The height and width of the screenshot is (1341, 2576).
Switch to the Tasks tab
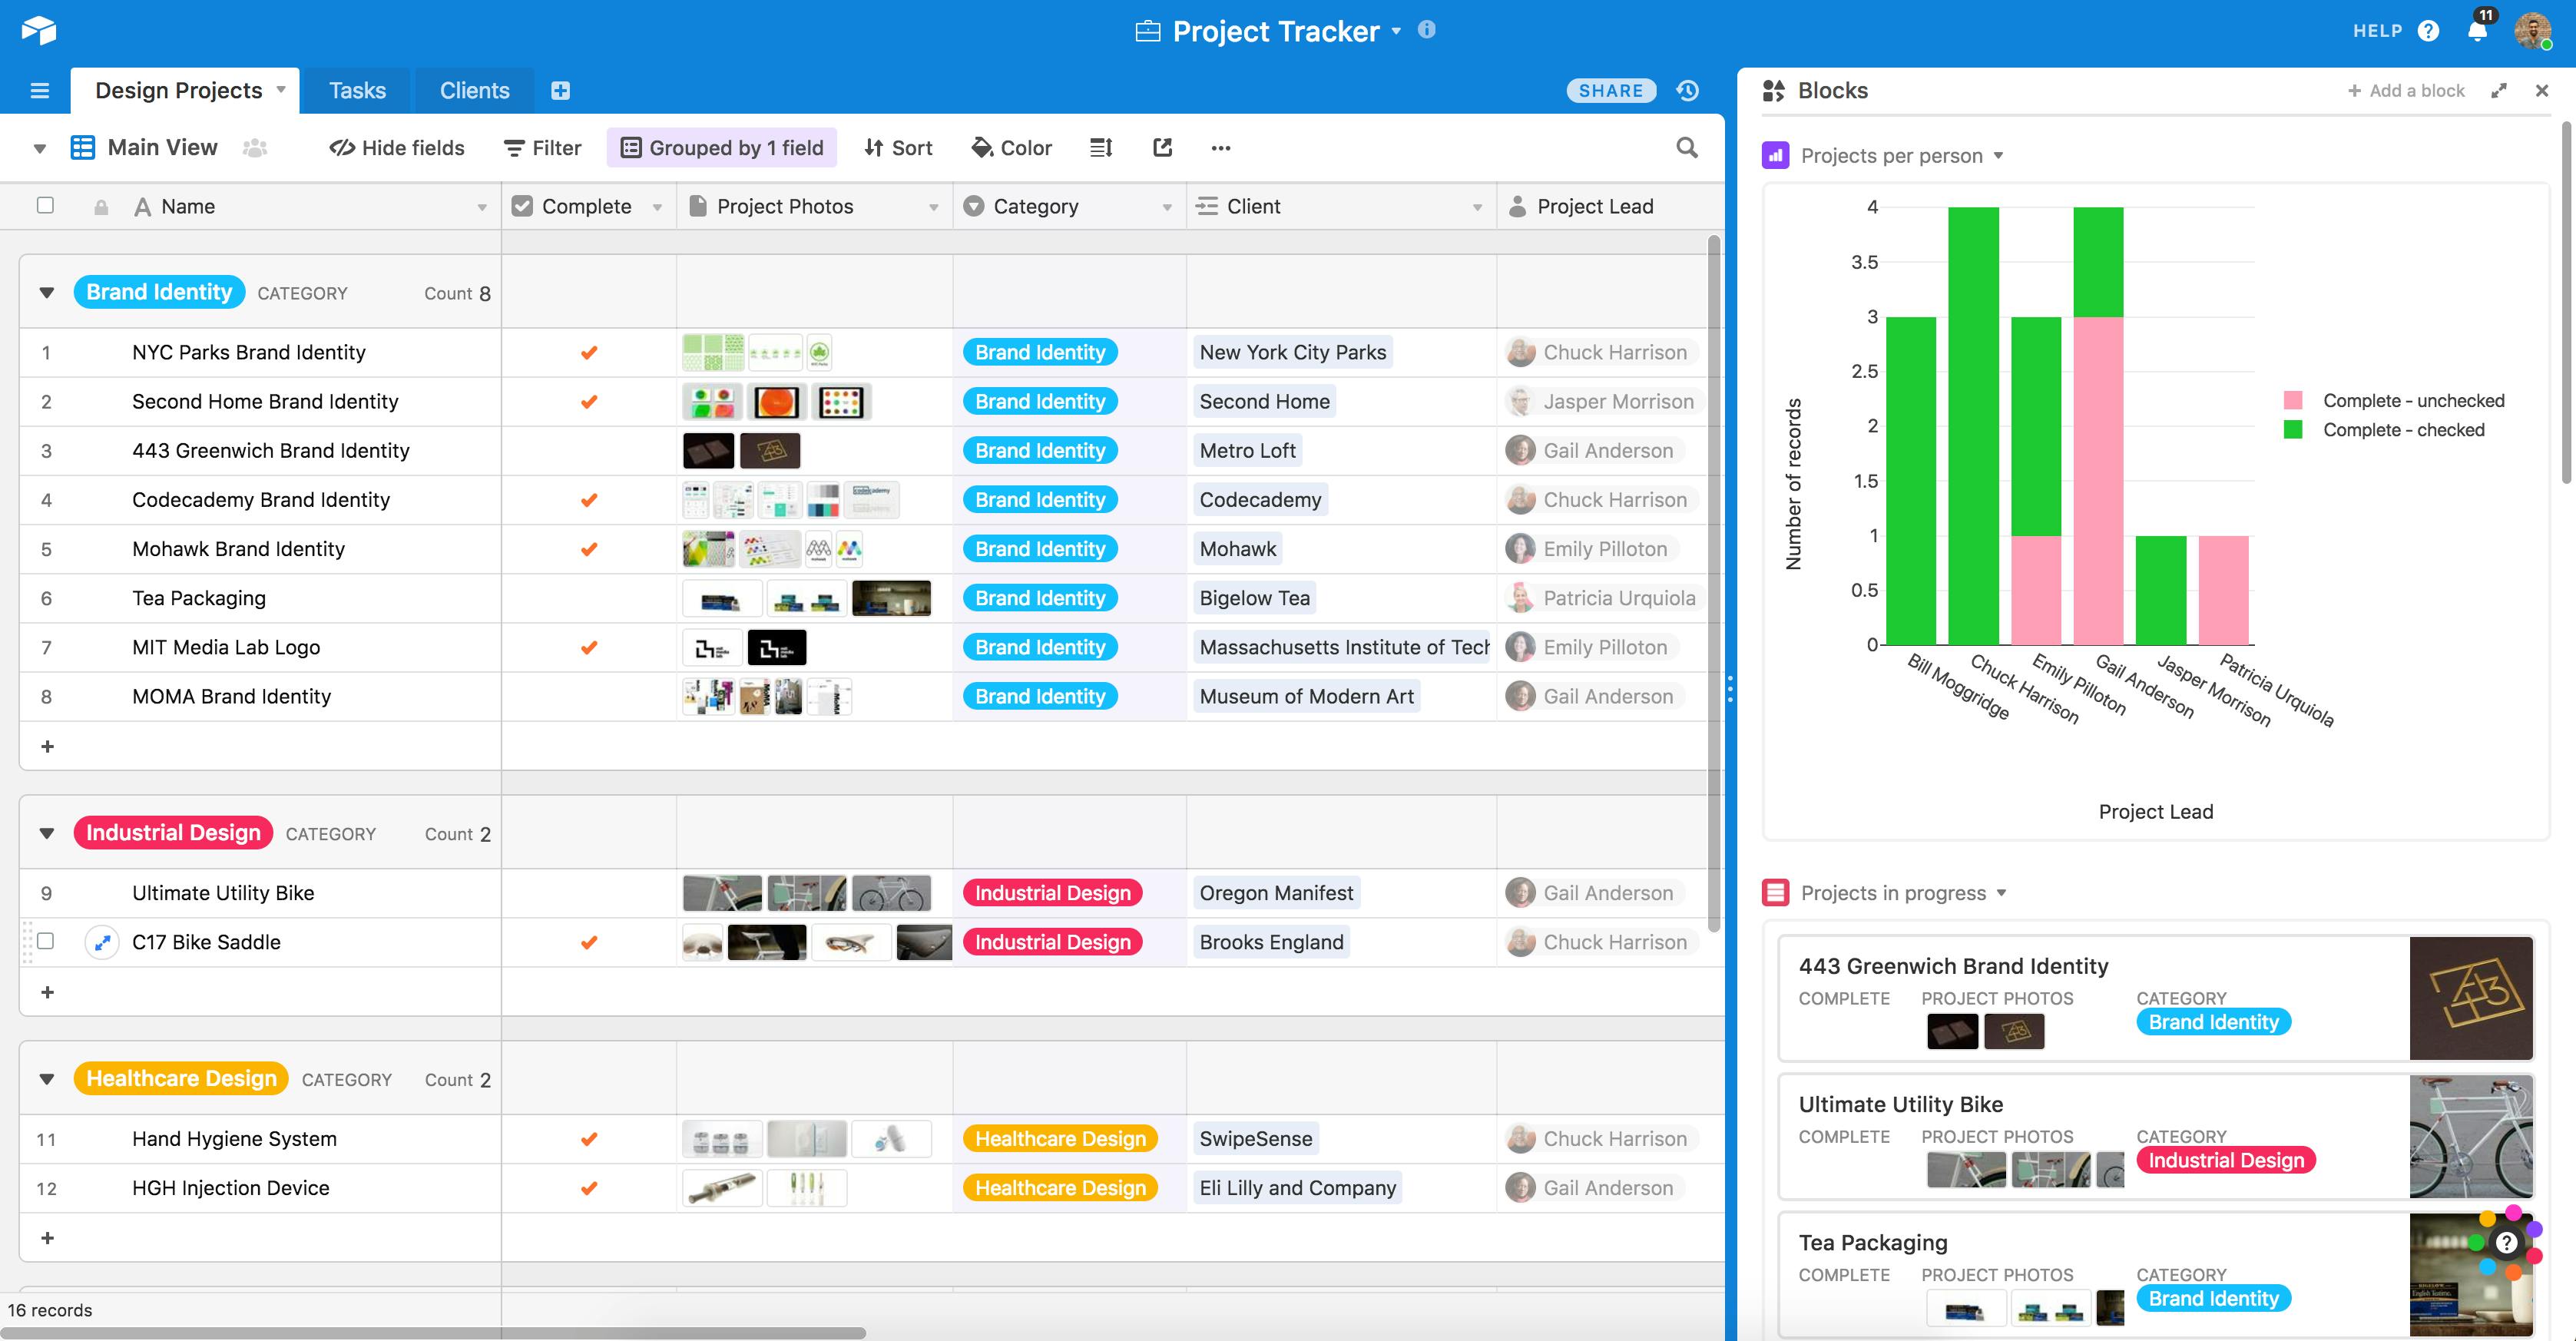point(356,90)
